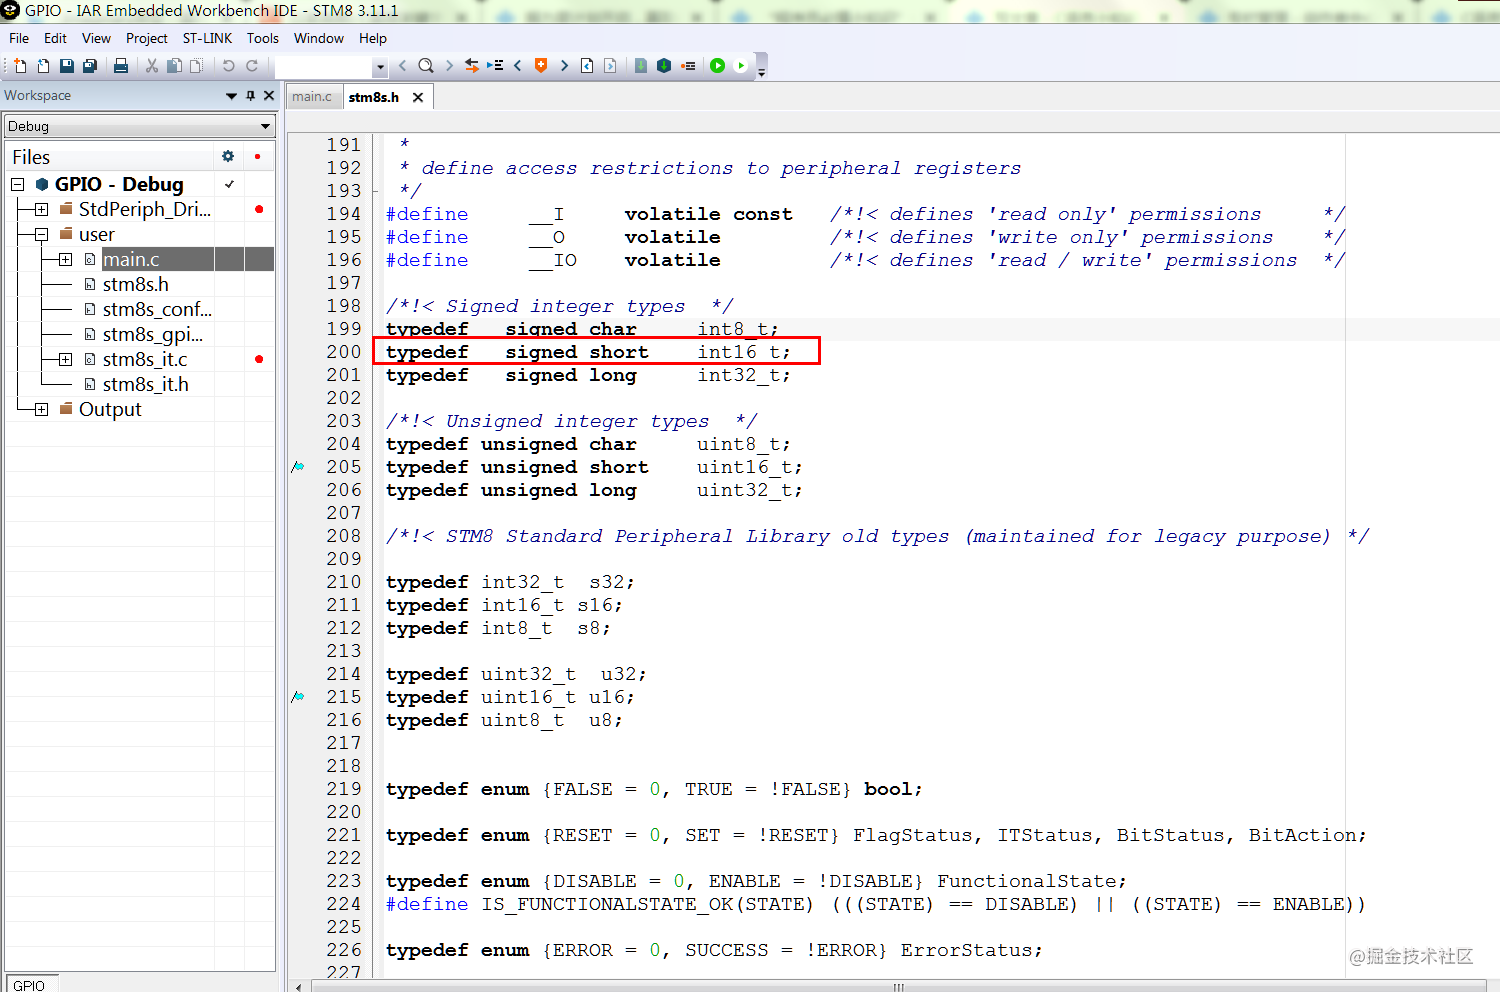Click the Navigate Forward document icon
Viewport: 1500px width, 992px height.
point(610,66)
